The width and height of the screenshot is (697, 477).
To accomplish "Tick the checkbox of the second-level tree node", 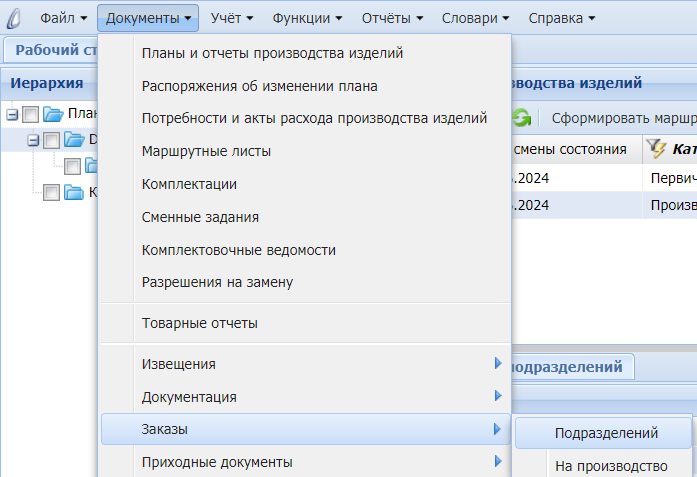I will [51, 141].
